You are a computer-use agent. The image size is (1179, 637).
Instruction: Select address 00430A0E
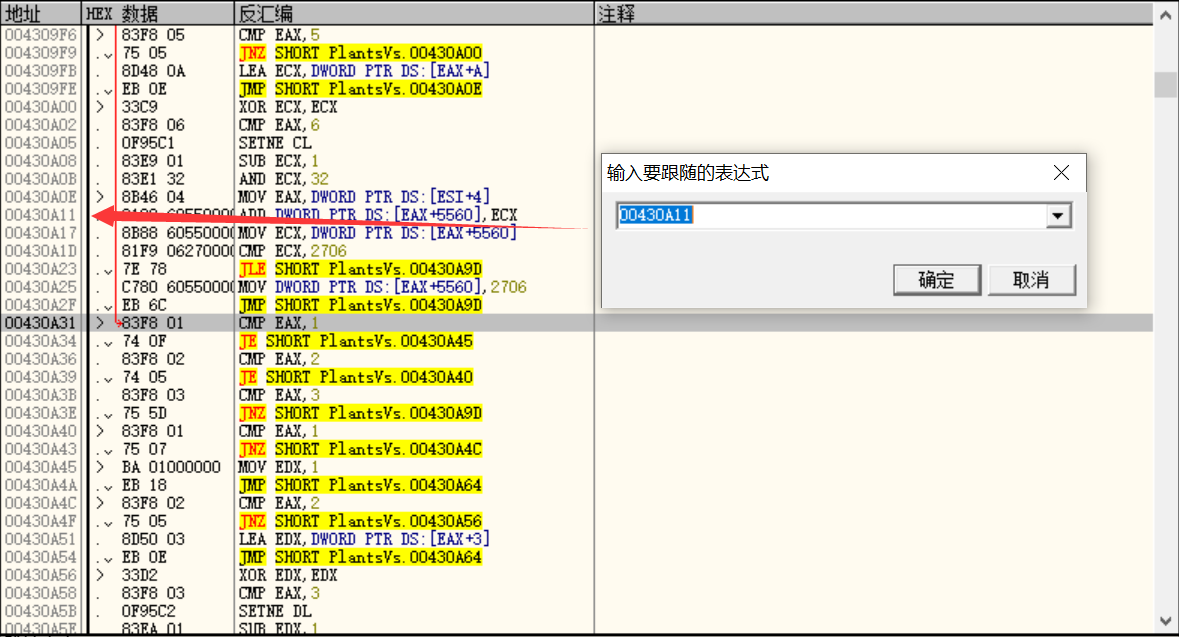tap(41, 197)
